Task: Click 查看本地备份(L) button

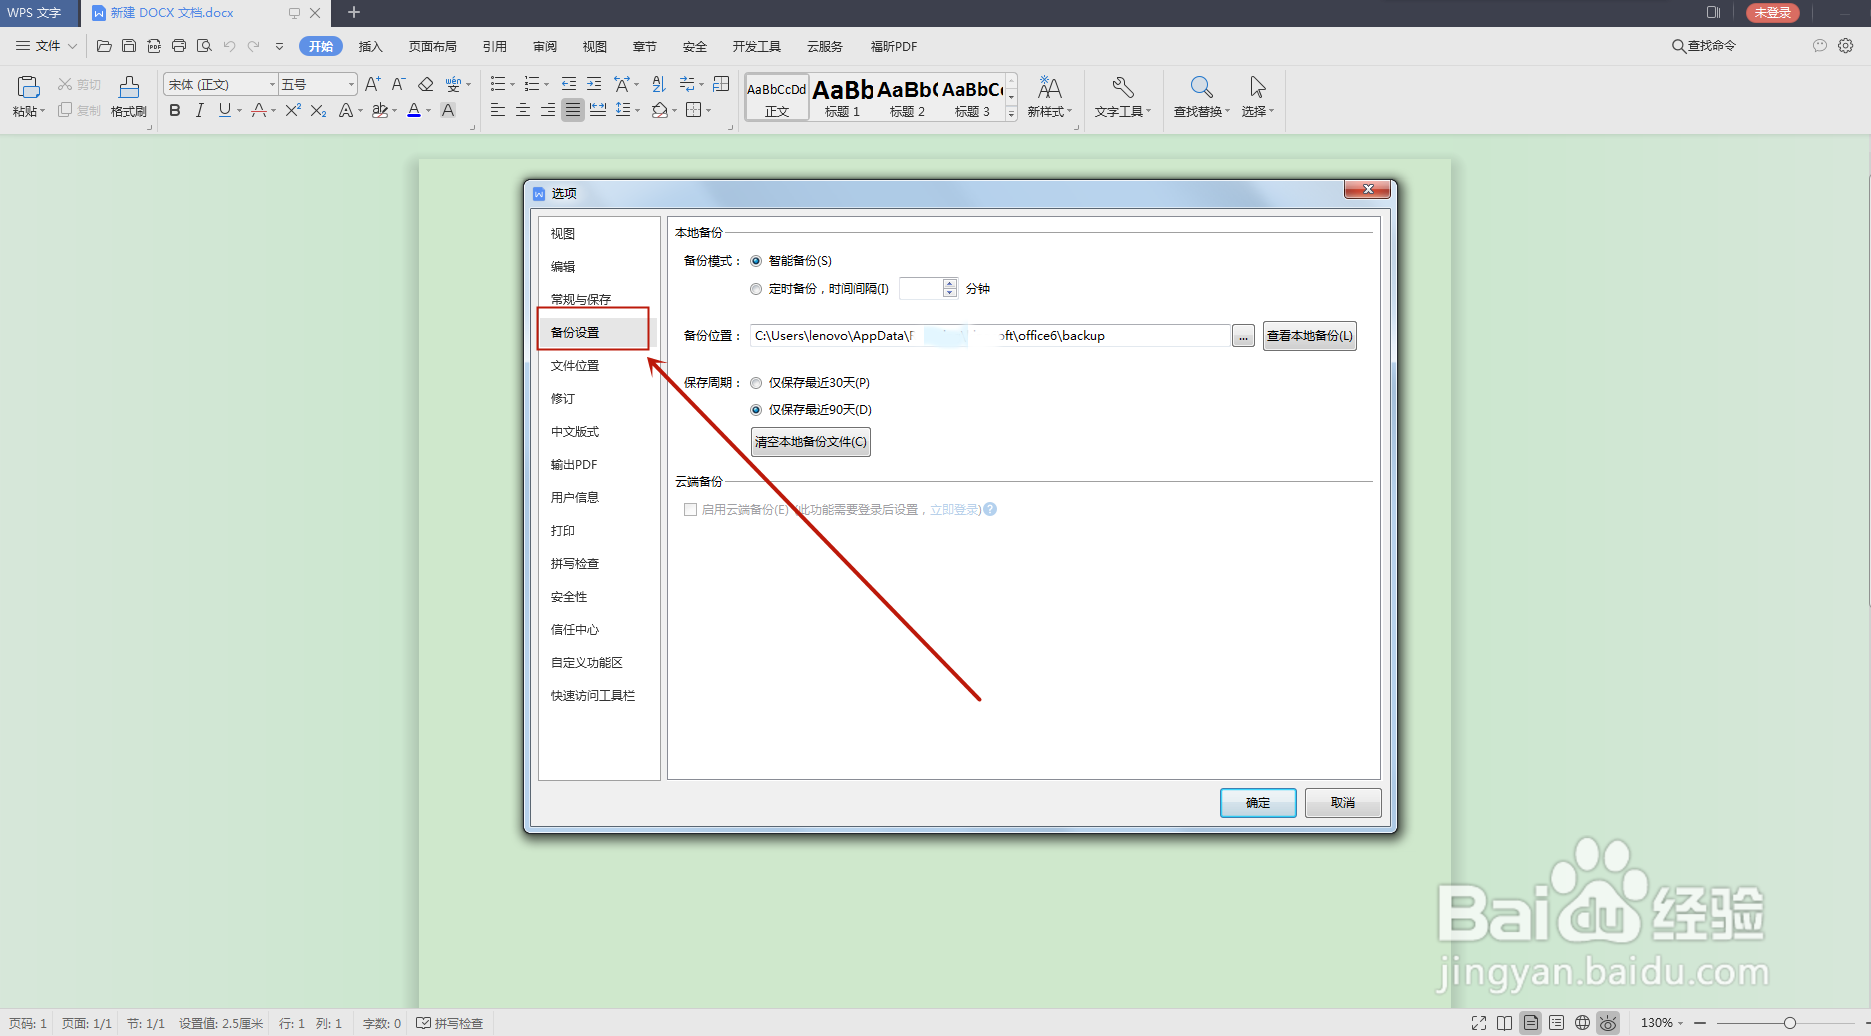Action: pyautogui.click(x=1310, y=336)
